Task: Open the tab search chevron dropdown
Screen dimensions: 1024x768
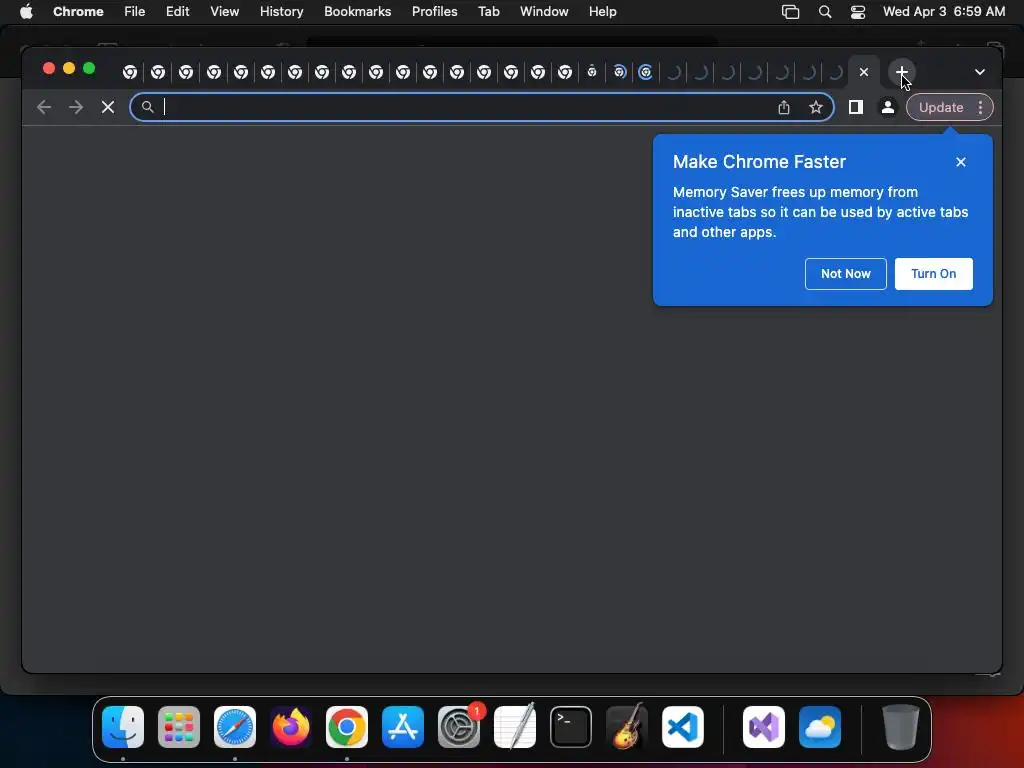Action: [x=980, y=72]
